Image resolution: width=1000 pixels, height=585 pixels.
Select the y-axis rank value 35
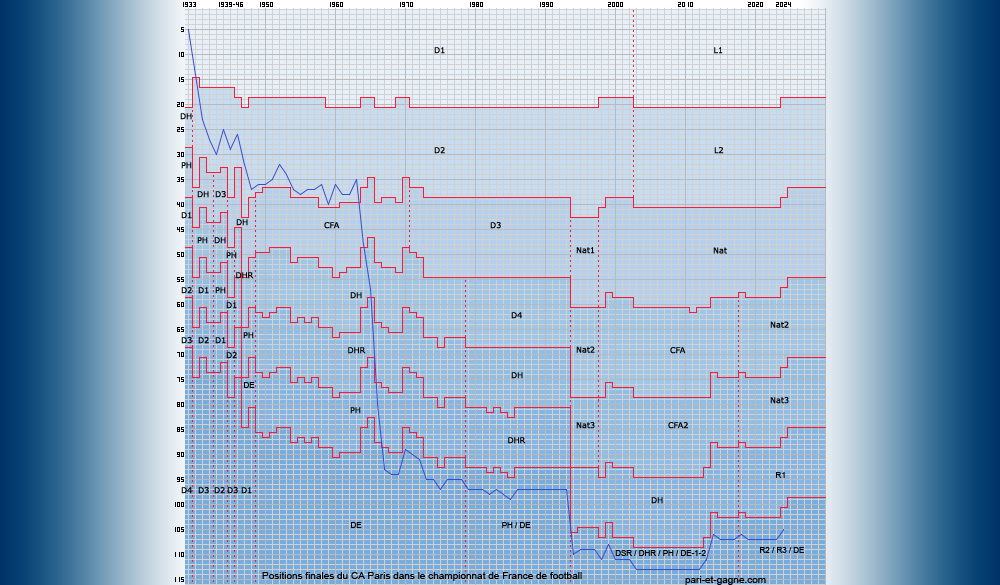(180, 180)
